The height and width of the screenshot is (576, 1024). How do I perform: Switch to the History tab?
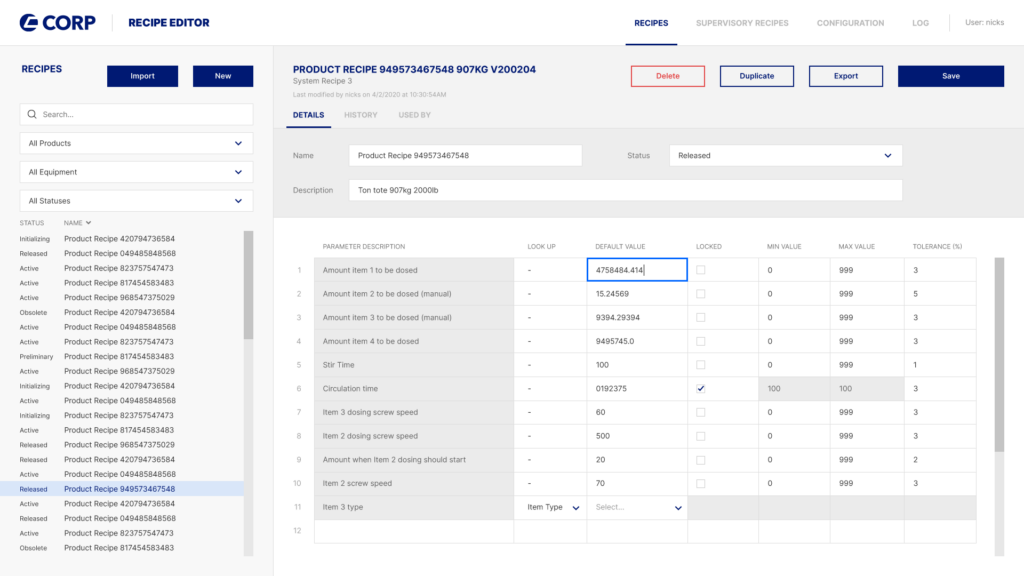pos(361,115)
